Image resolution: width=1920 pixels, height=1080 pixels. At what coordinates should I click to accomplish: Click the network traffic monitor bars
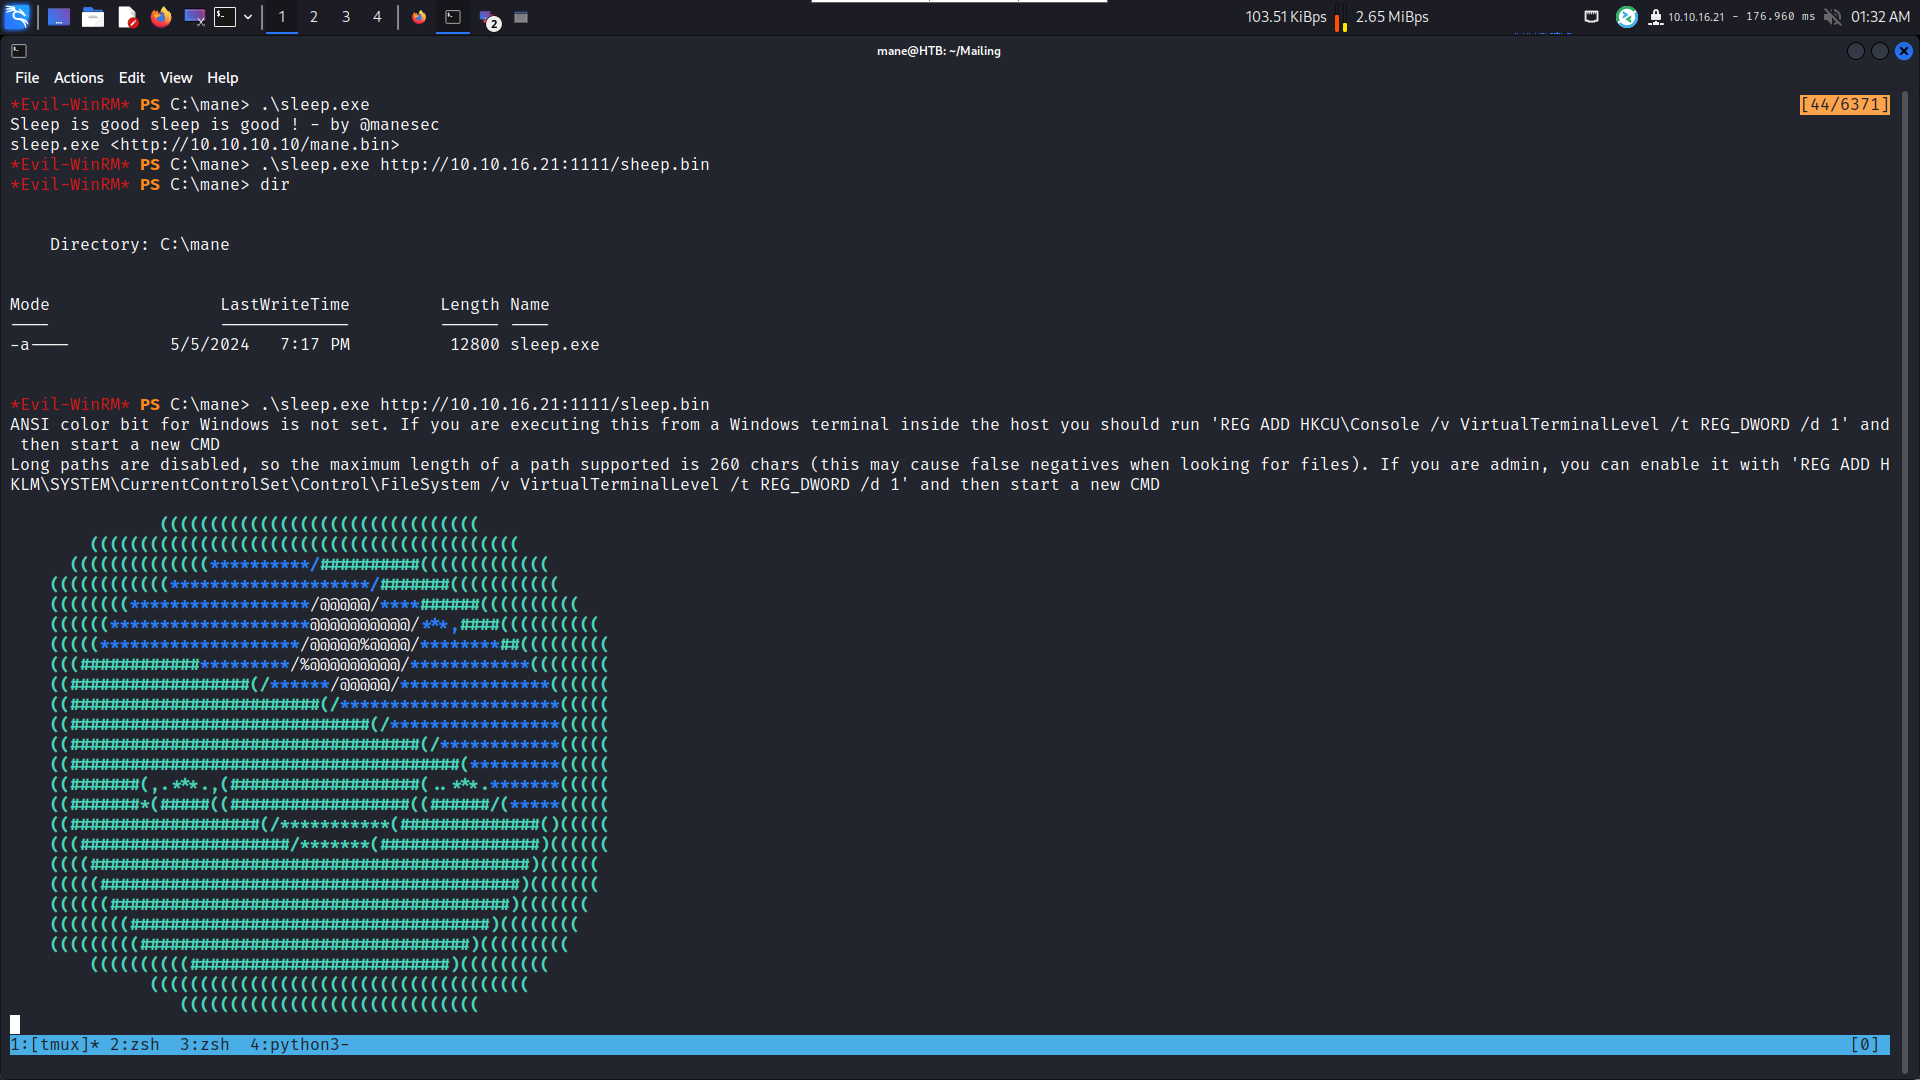1341,18
